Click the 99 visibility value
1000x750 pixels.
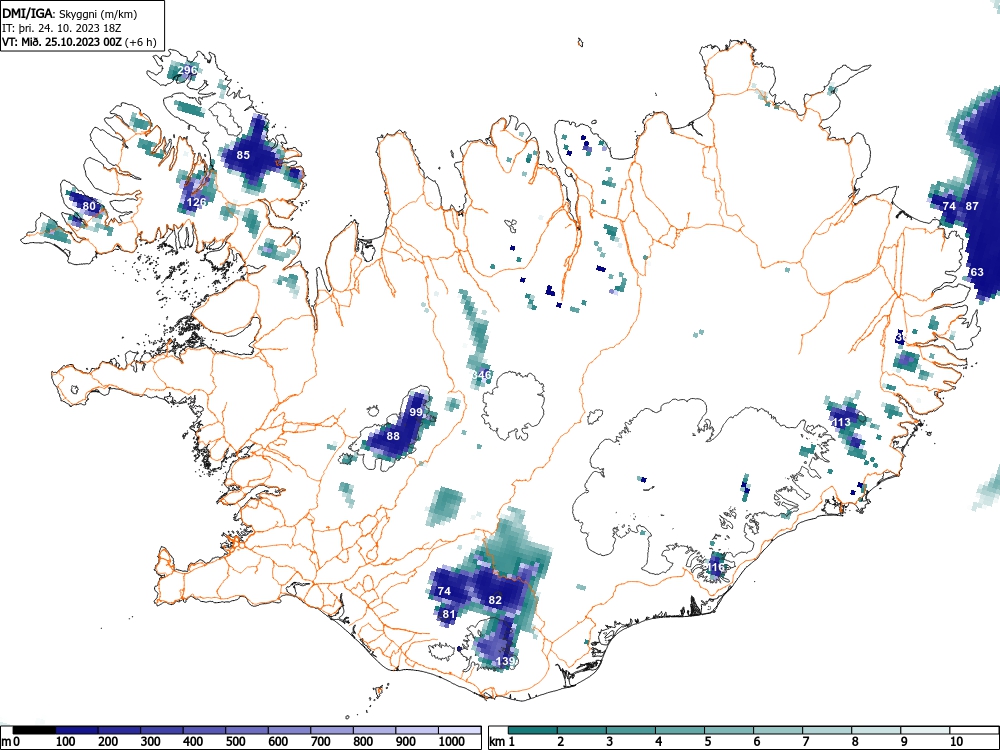[x=416, y=413]
